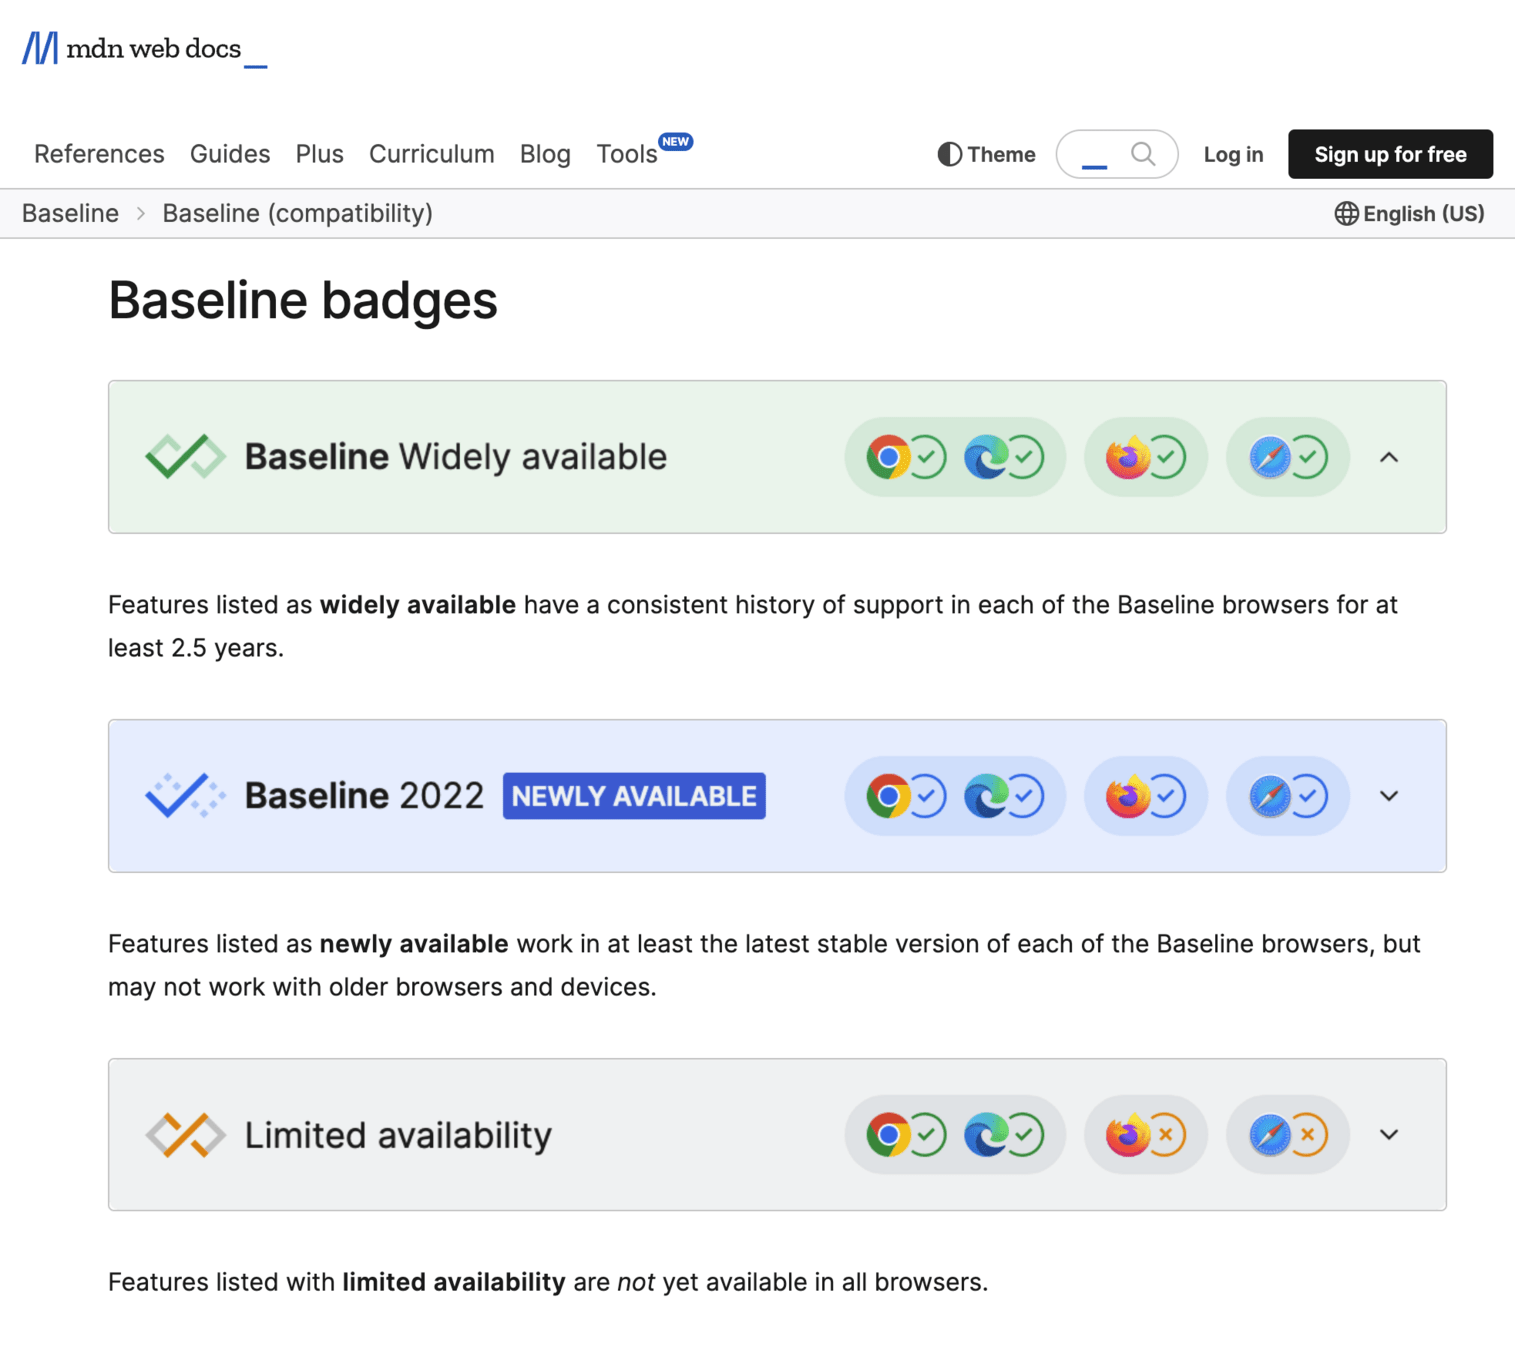Click Edge icon in Limited availability badge

point(986,1135)
